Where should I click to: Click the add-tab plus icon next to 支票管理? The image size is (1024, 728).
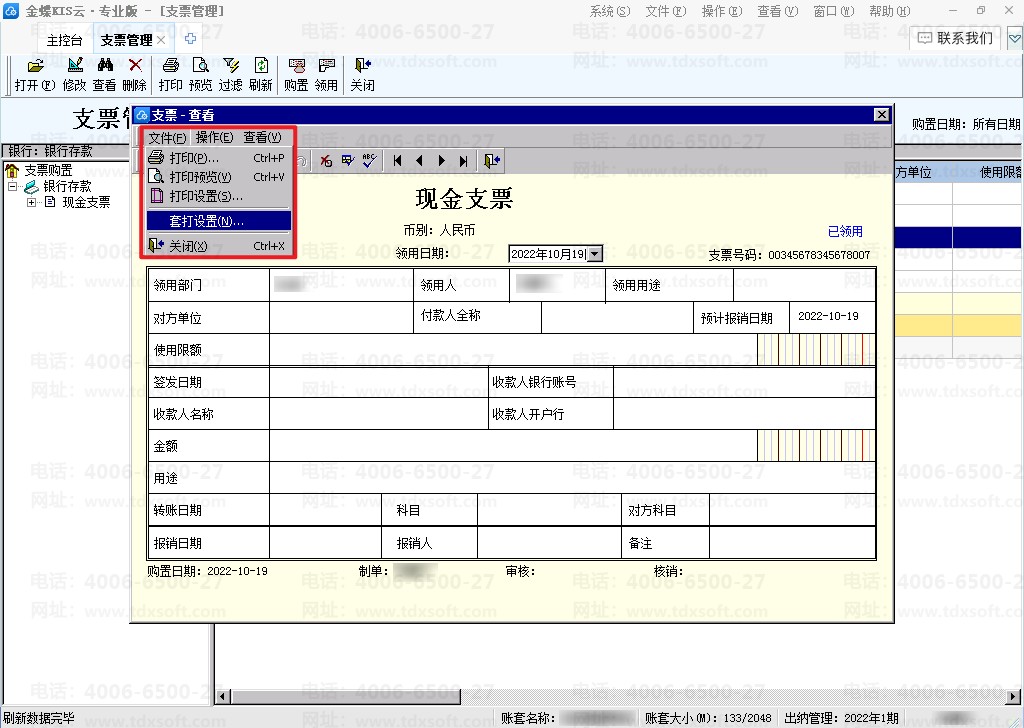(190, 39)
